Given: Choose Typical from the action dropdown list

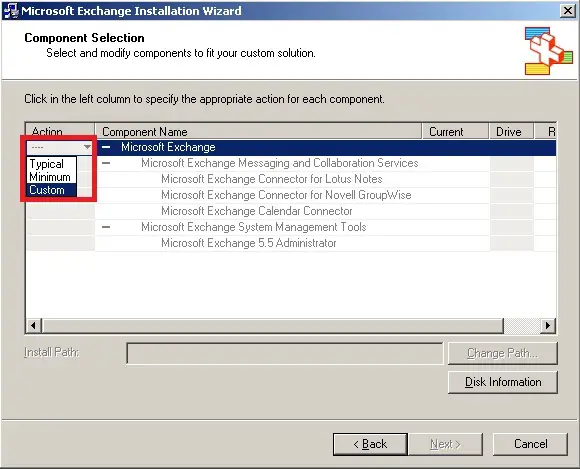Looking at the screenshot, I should point(51,163).
